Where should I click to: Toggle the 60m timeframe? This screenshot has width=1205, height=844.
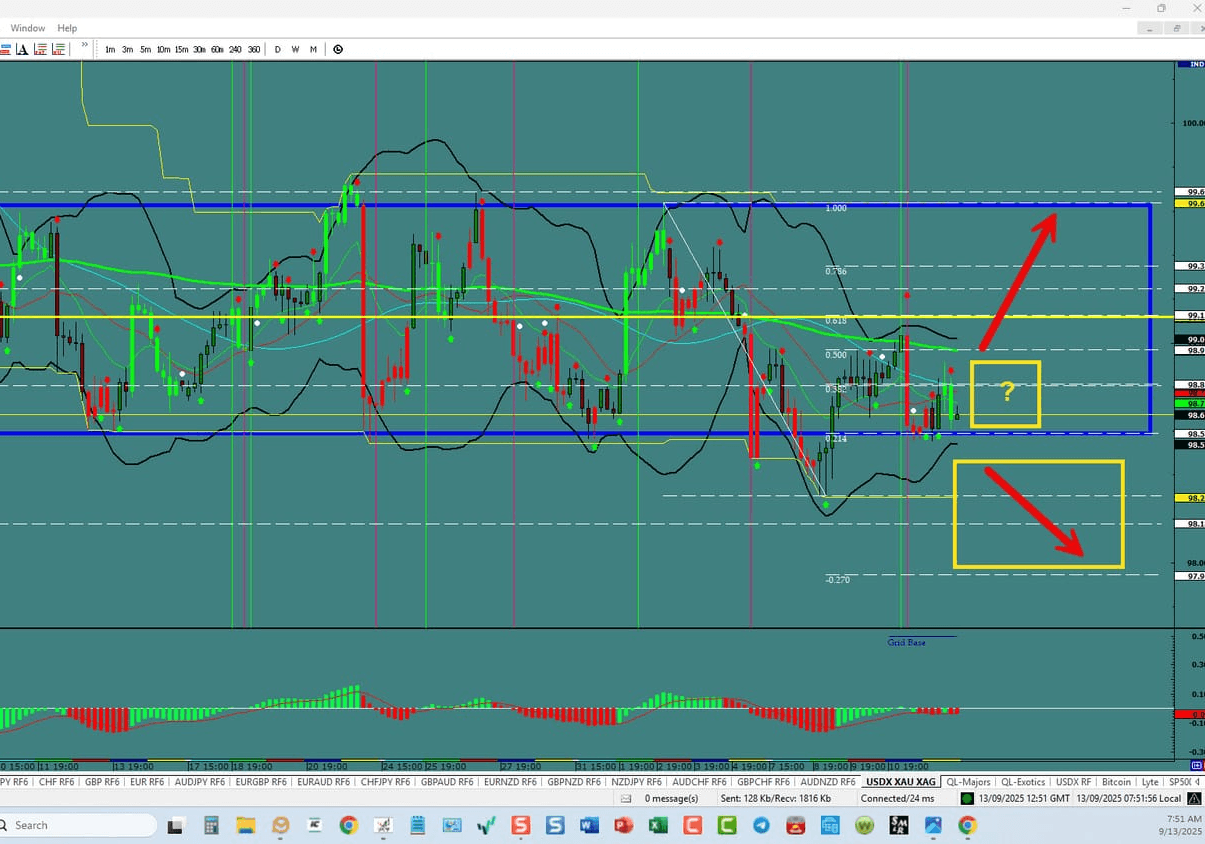pos(218,49)
